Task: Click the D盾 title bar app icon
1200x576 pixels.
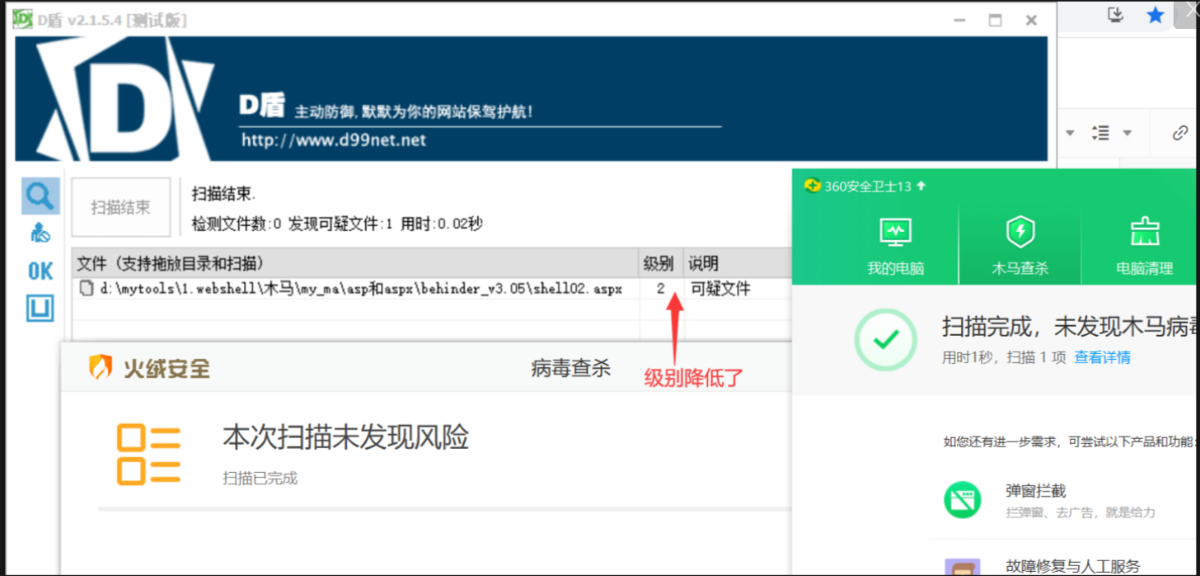Action: [21, 19]
